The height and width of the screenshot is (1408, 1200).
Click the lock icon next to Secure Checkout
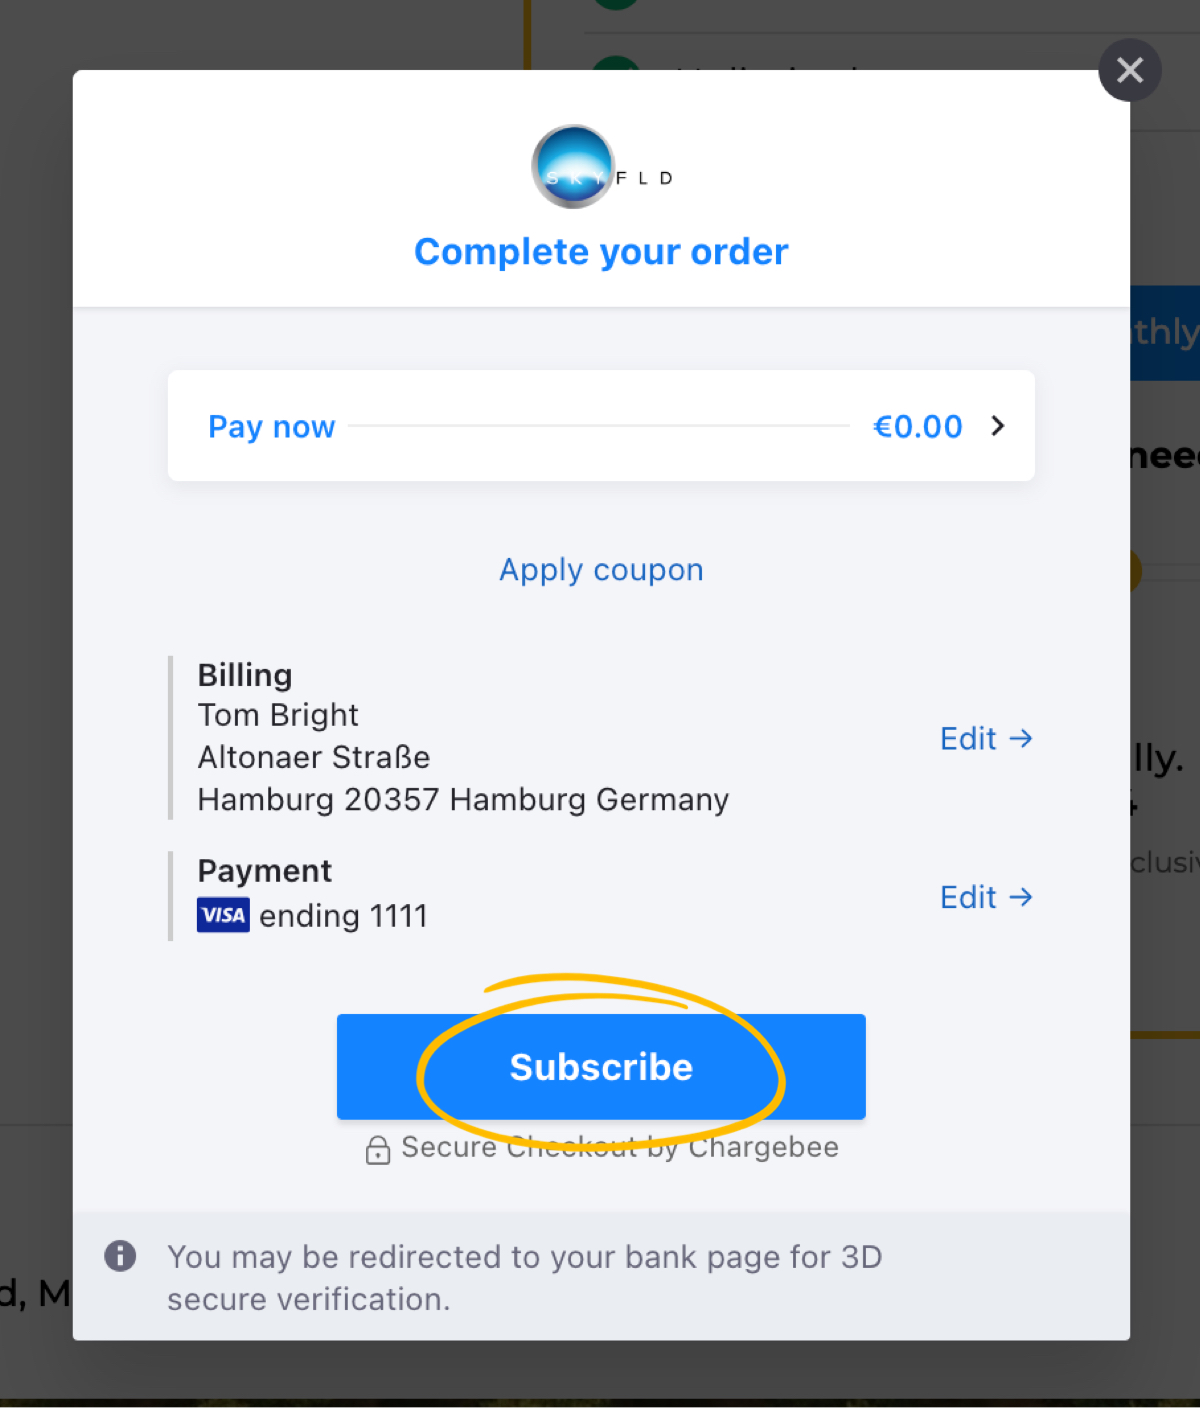pos(378,1150)
